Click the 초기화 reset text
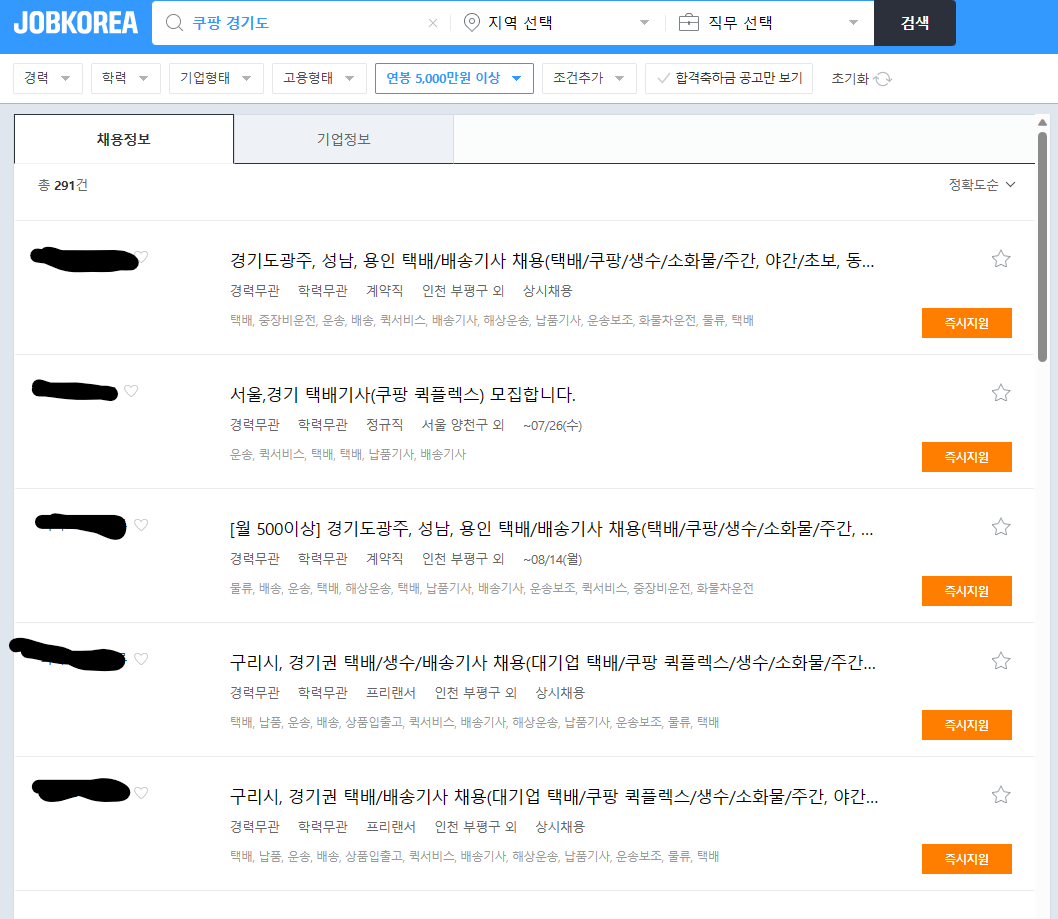 pyautogui.click(x=850, y=79)
